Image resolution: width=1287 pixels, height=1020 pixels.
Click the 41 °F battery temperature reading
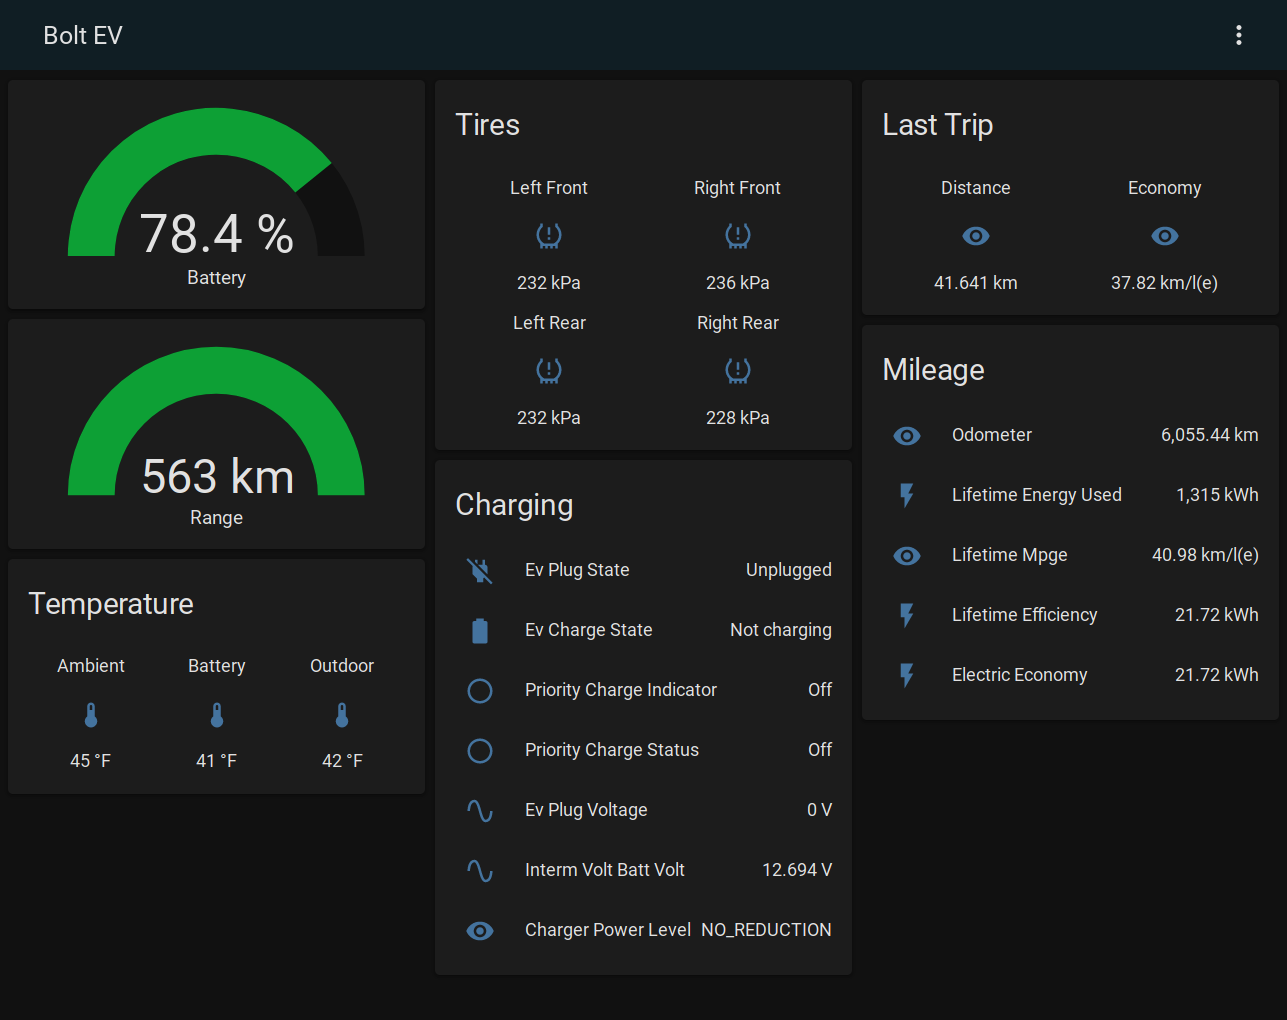[x=216, y=761]
